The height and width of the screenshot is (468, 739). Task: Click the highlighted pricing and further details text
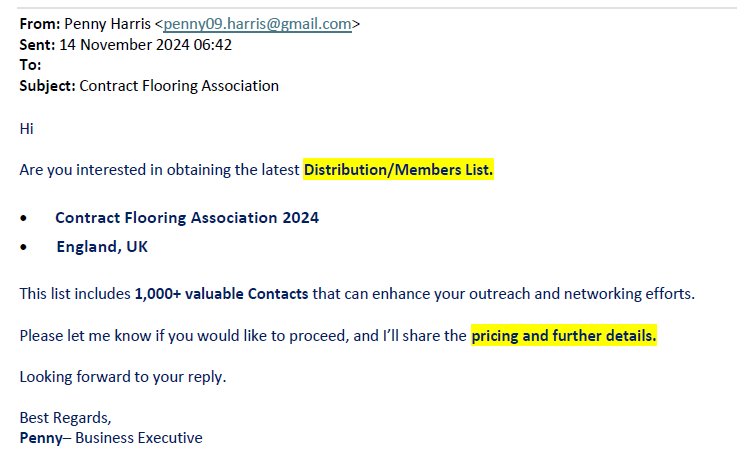click(564, 336)
